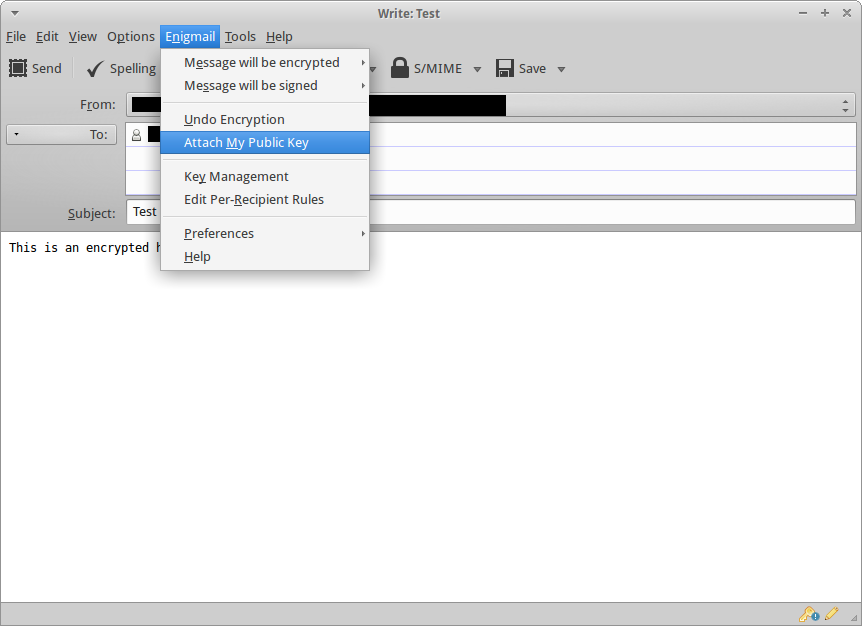Open the window menu triangle in title bar

point(15,13)
